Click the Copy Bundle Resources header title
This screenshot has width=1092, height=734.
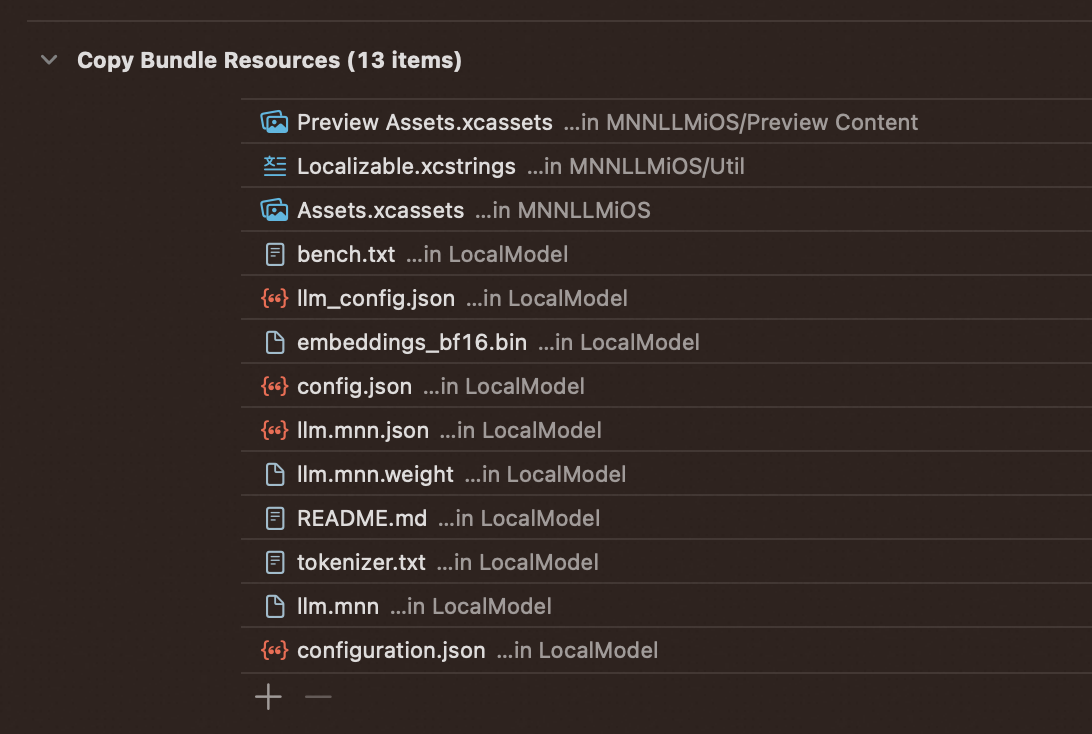coord(269,60)
